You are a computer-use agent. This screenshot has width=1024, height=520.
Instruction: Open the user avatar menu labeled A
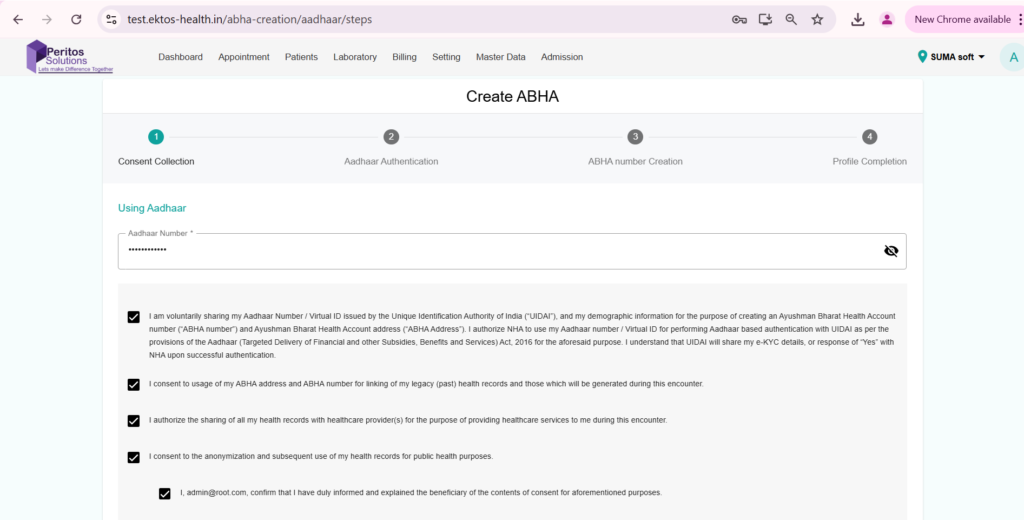[x=1013, y=57]
